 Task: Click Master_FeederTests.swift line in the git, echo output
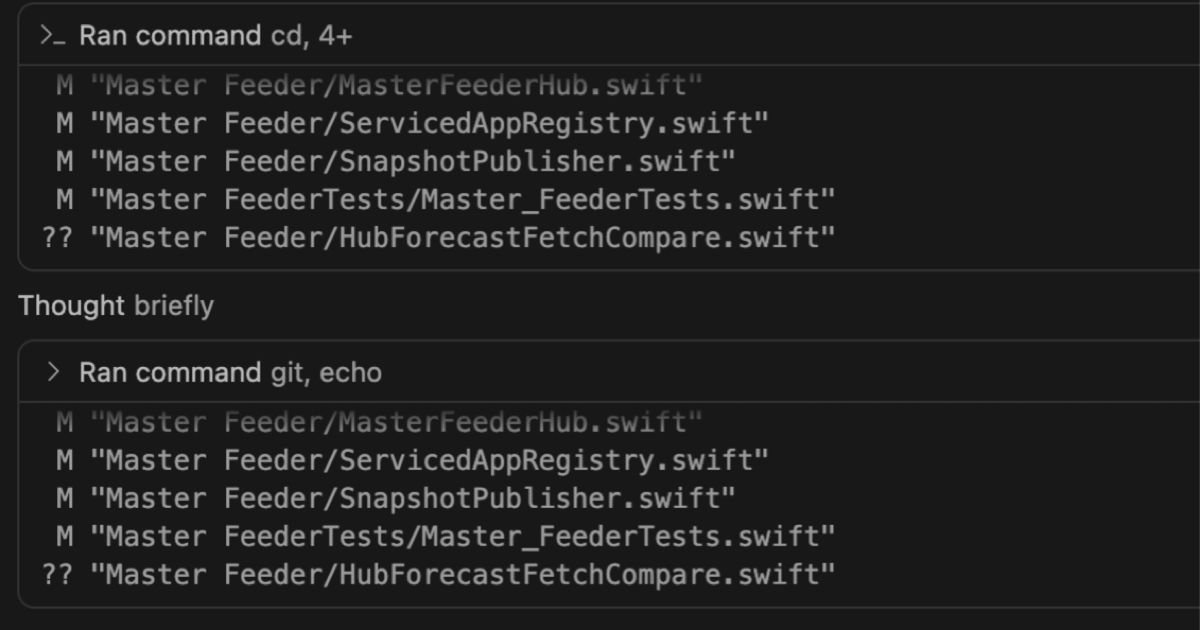445,536
